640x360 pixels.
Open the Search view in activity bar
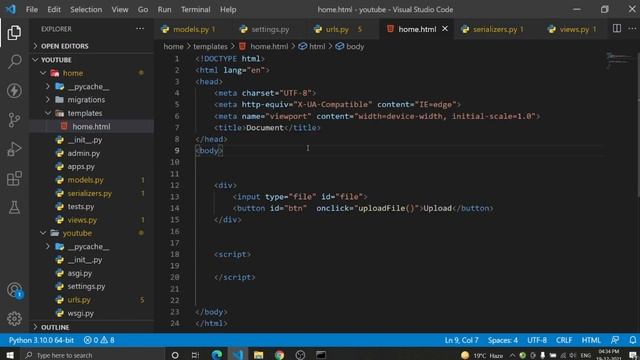coord(14,62)
